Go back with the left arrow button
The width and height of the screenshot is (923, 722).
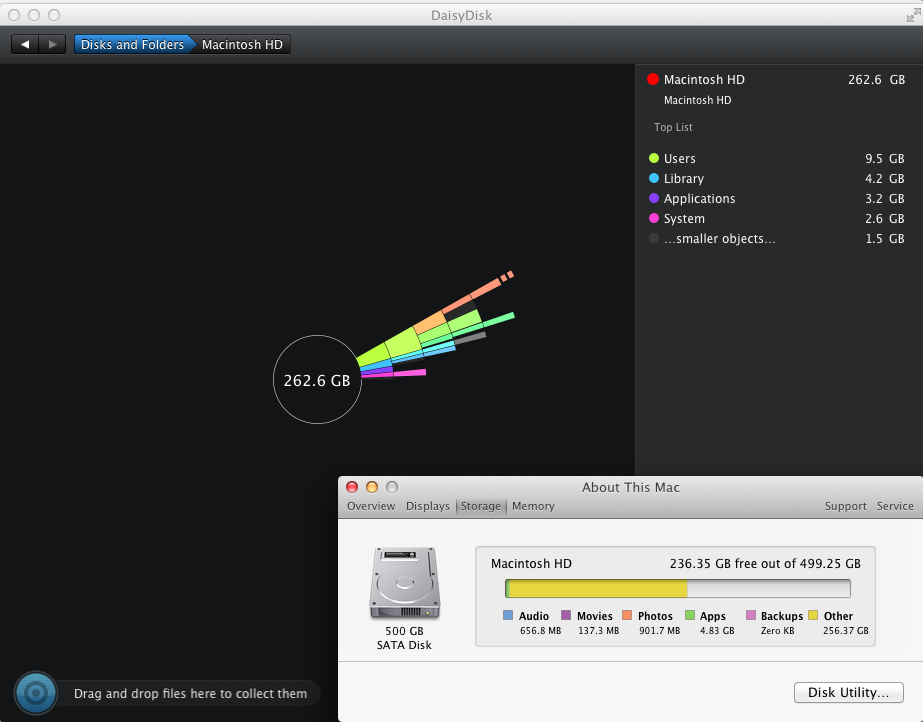[x=25, y=45]
